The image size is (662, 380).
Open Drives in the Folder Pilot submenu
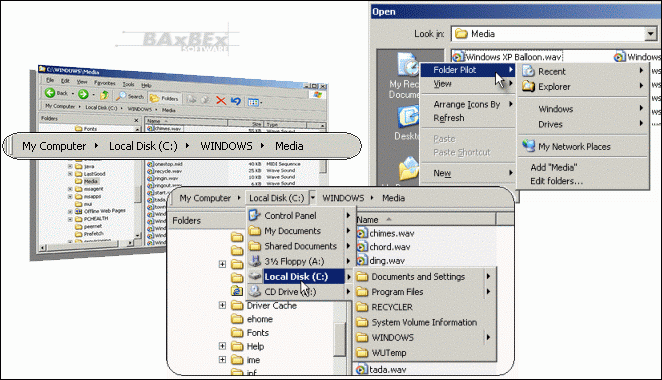[x=583, y=124]
